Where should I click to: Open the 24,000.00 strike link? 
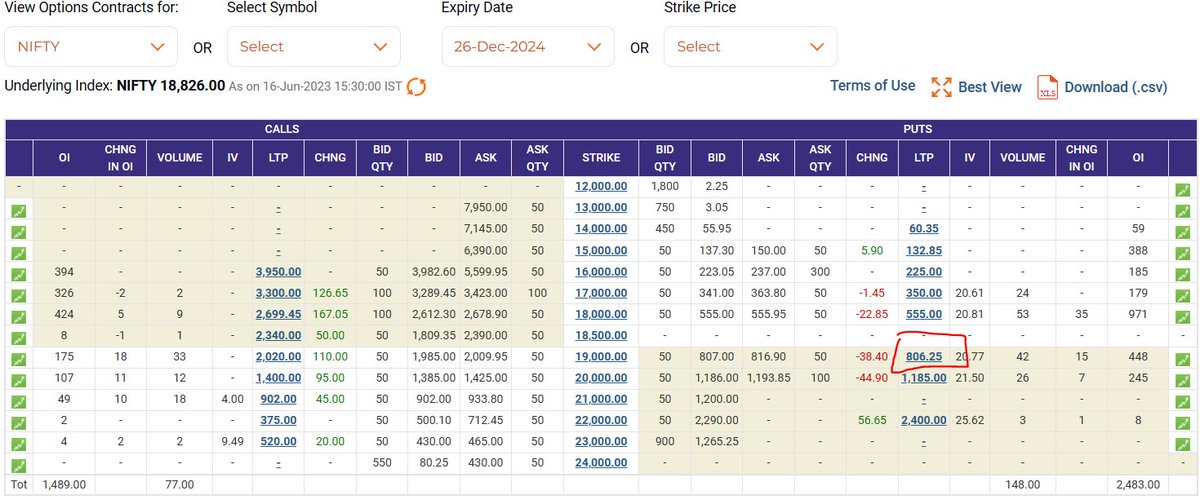[601, 465]
